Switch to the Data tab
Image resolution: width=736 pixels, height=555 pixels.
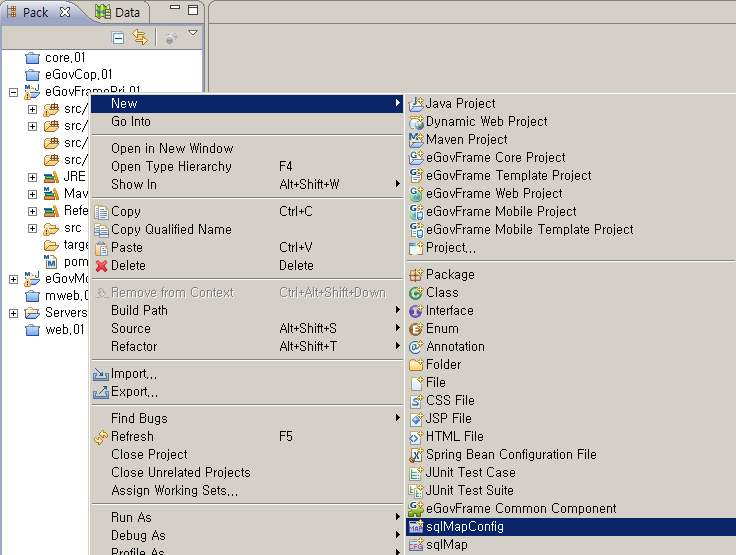pos(117,12)
